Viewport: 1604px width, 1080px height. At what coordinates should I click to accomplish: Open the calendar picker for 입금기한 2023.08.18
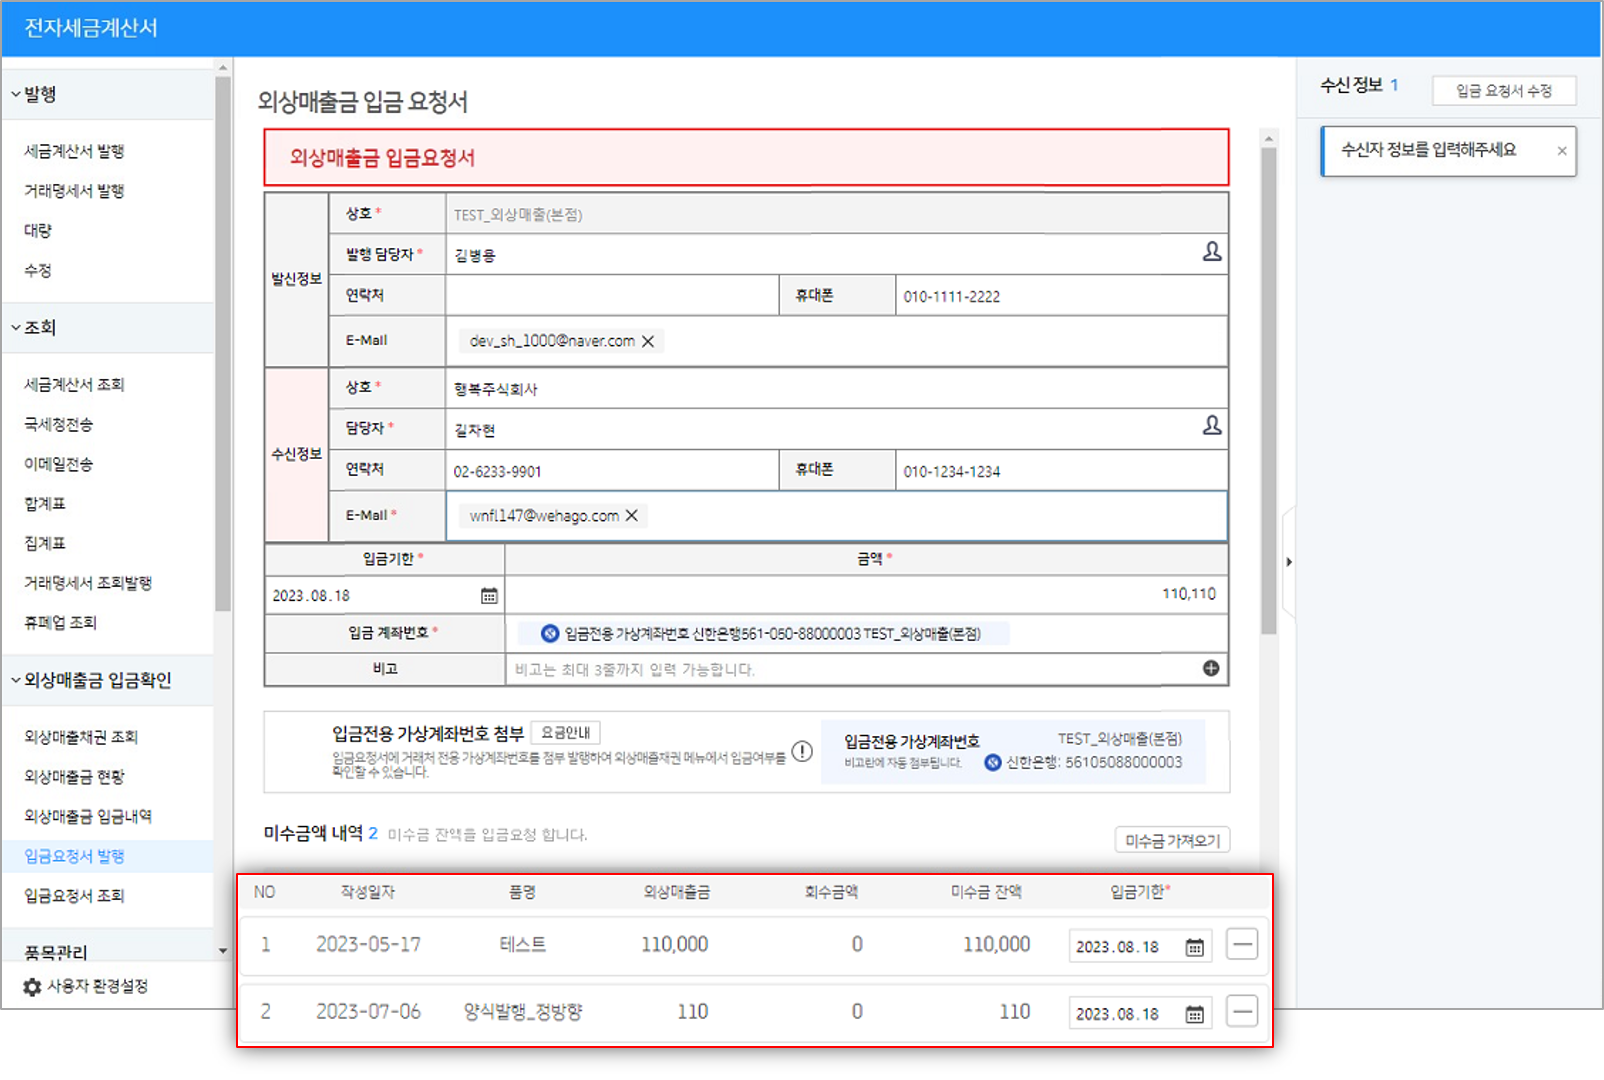[489, 593]
